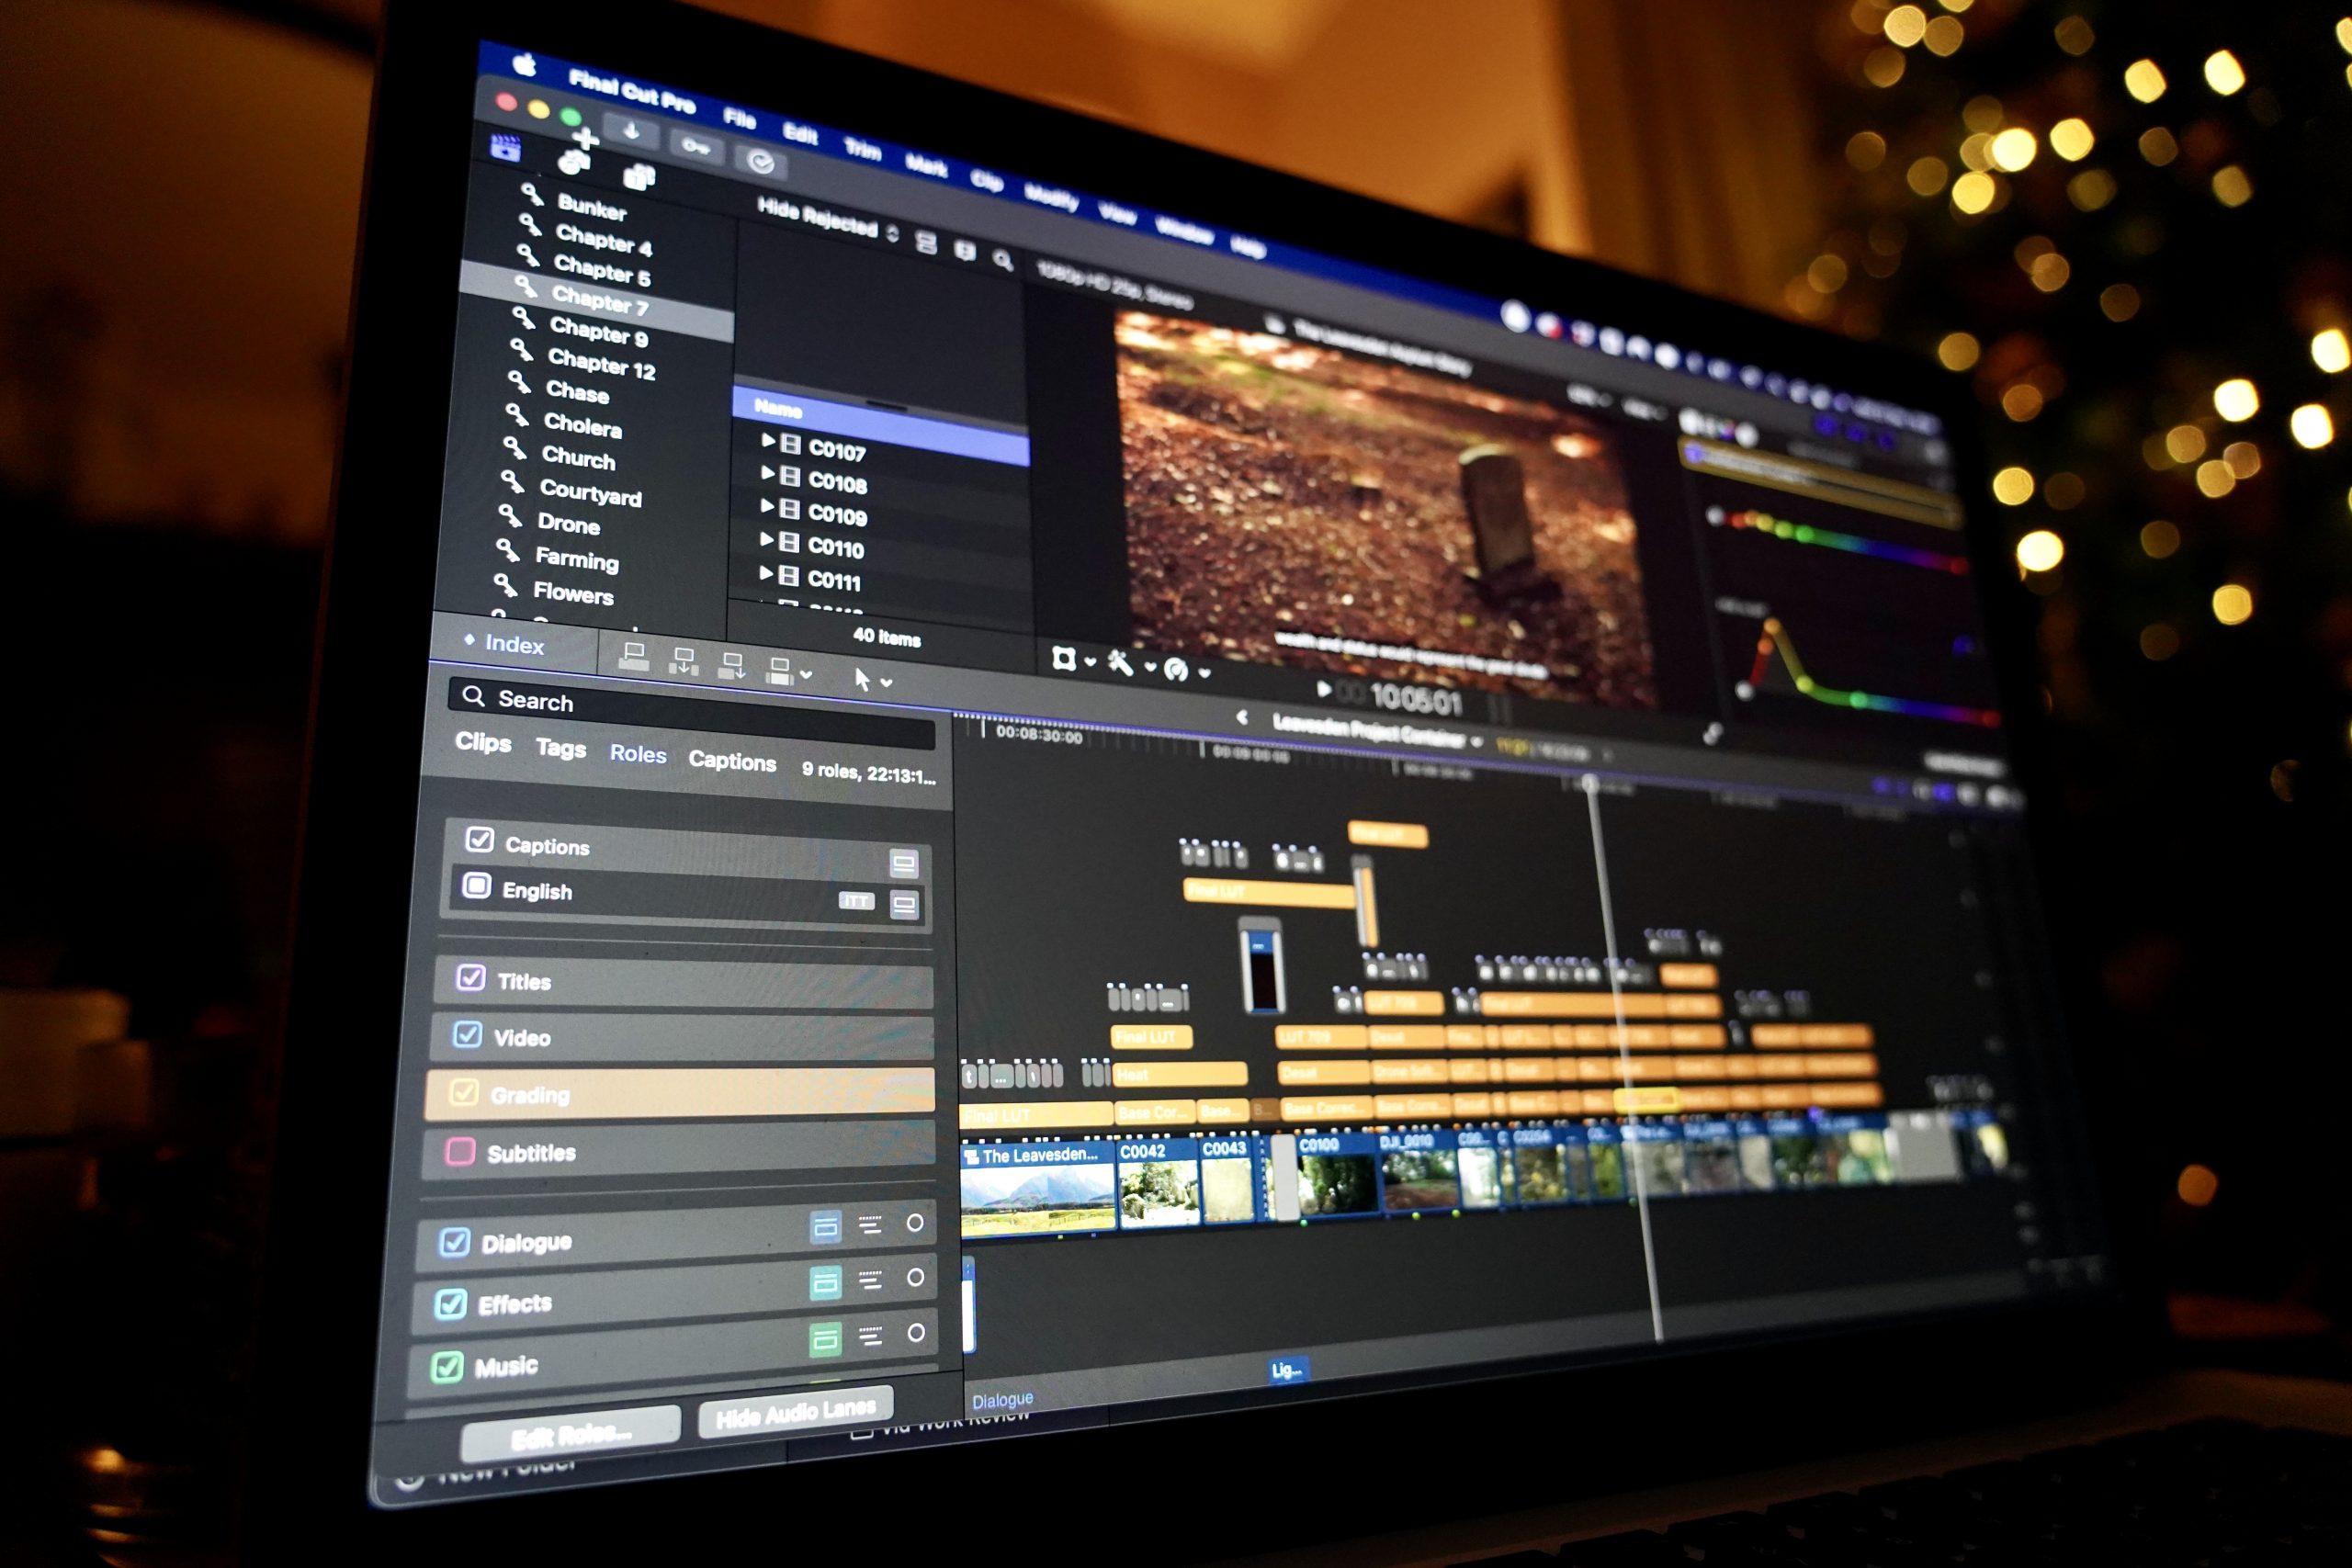Open the titles and generators sidebar icon

[x=639, y=178]
